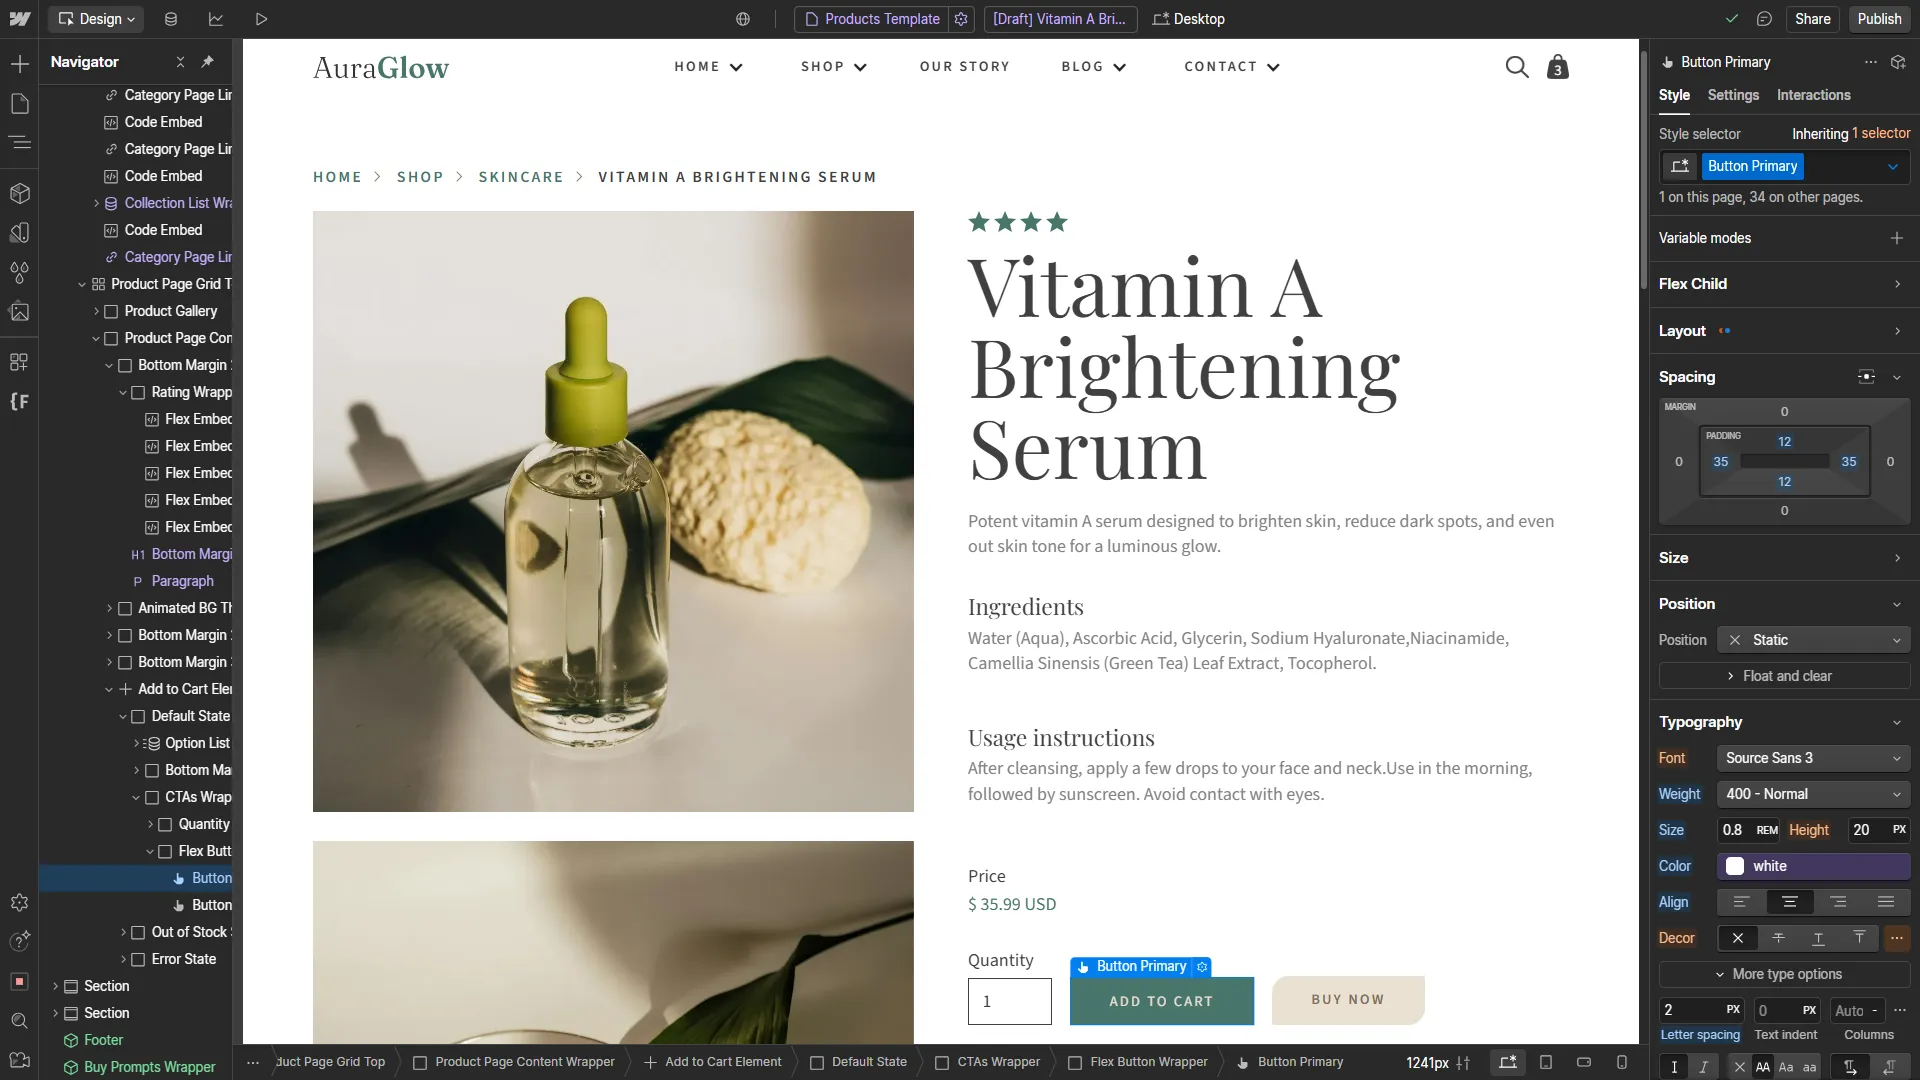Toggle strikethrough text decoration
The image size is (1920, 1080).
coord(1778,938)
